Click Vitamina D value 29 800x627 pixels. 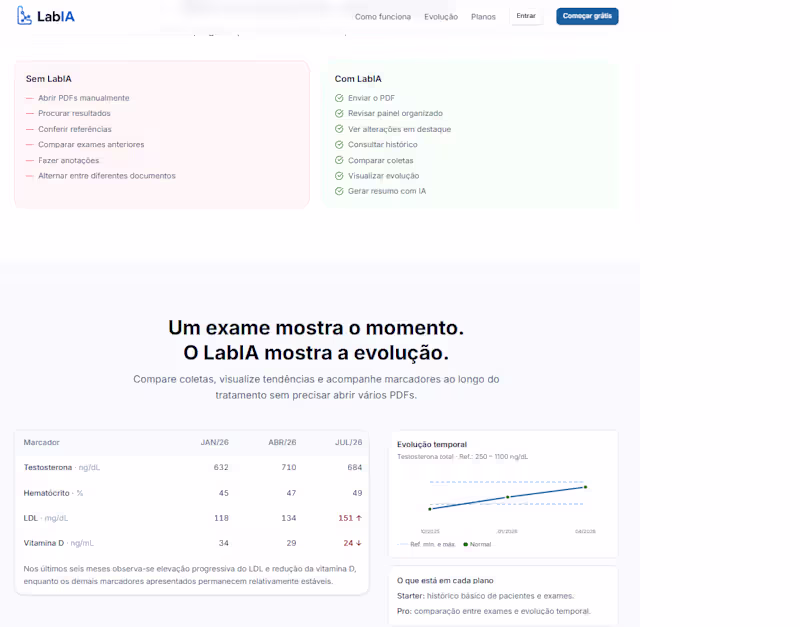point(291,543)
